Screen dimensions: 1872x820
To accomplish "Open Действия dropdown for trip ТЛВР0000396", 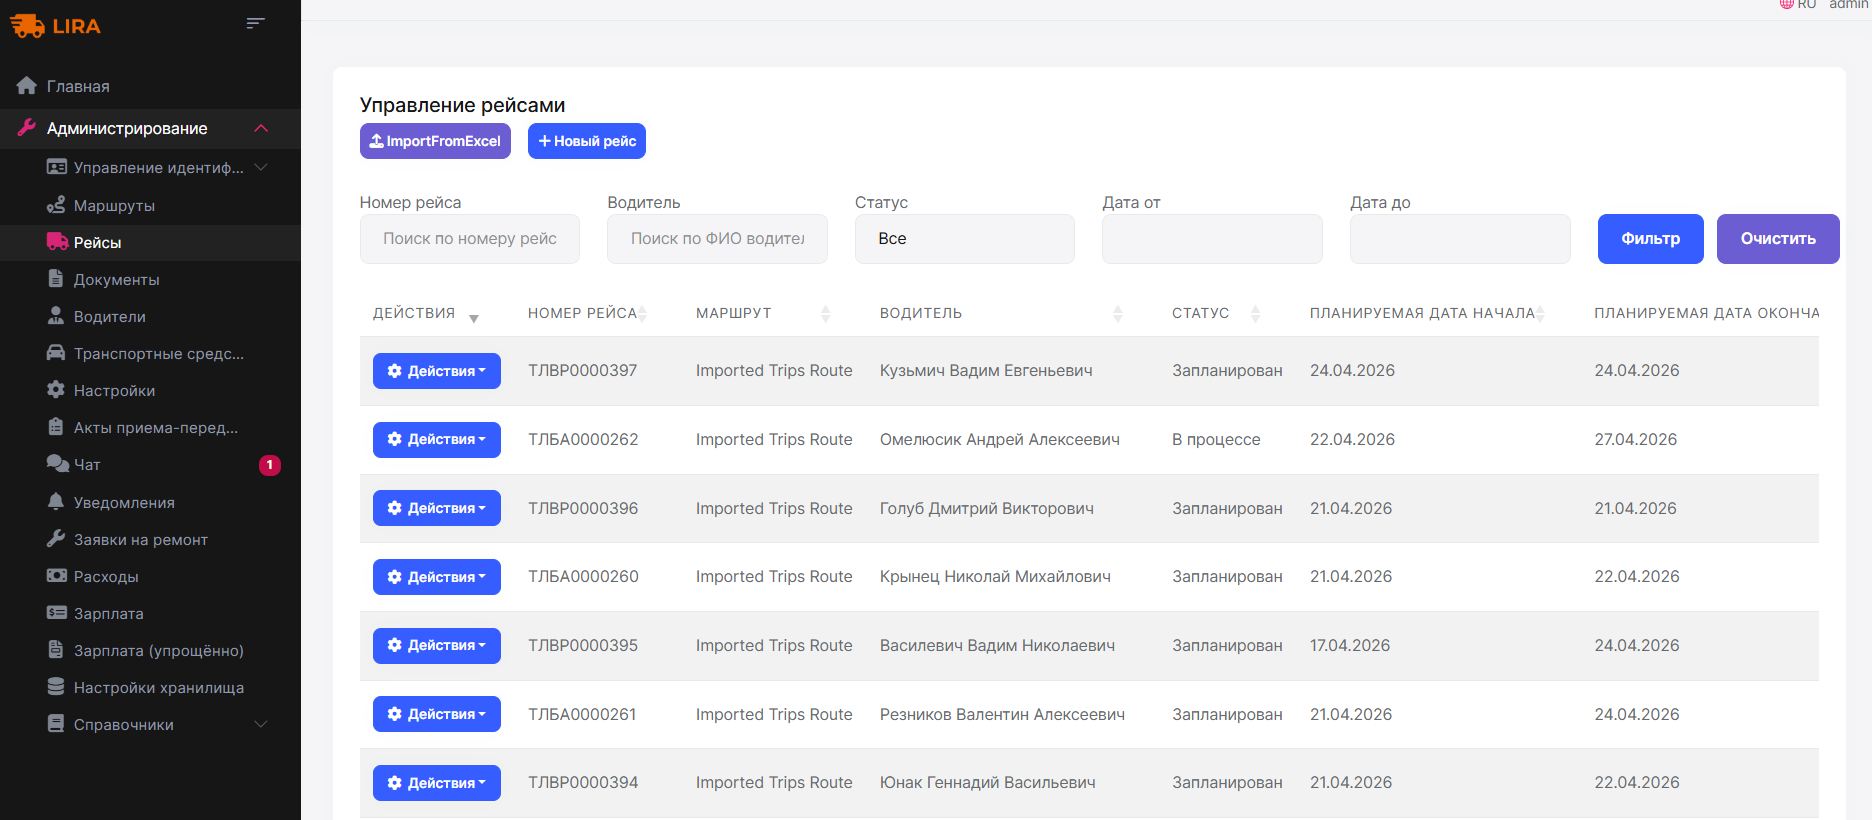I will [x=437, y=508].
